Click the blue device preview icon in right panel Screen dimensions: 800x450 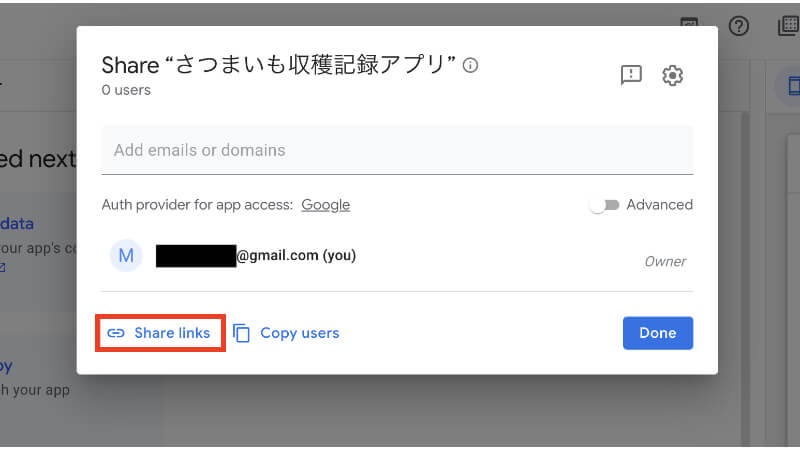[788, 86]
